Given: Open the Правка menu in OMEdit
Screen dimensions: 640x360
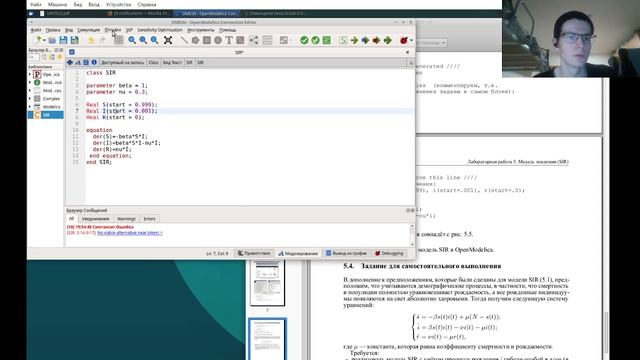Looking at the screenshot, I should [x=53, y=30].
